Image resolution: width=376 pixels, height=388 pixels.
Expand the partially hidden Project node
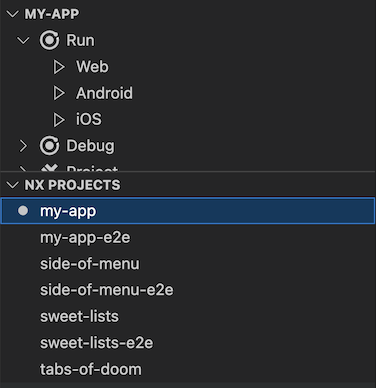click(x=22, y=169)
